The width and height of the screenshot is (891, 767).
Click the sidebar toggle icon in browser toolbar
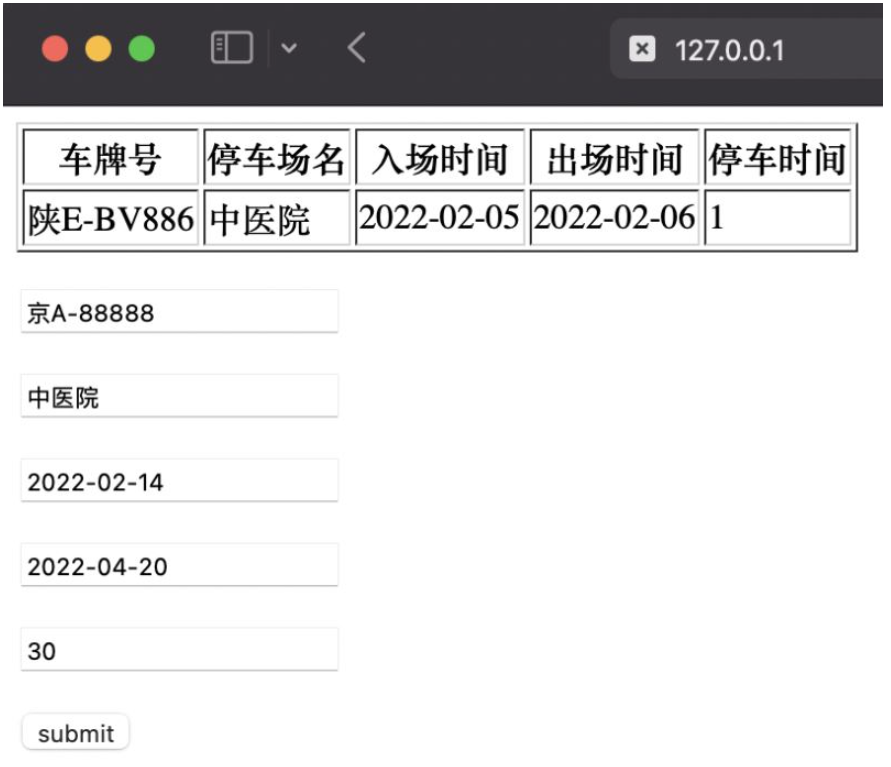click(233, 47)
